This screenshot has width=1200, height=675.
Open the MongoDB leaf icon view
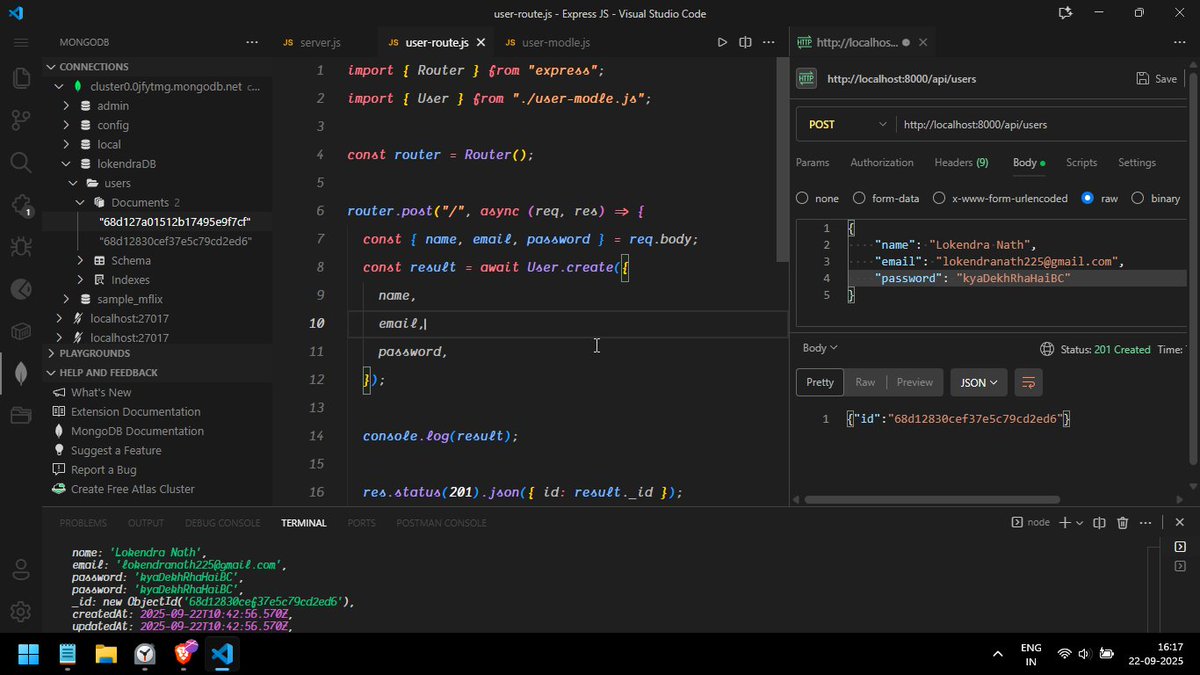point(20,372)
